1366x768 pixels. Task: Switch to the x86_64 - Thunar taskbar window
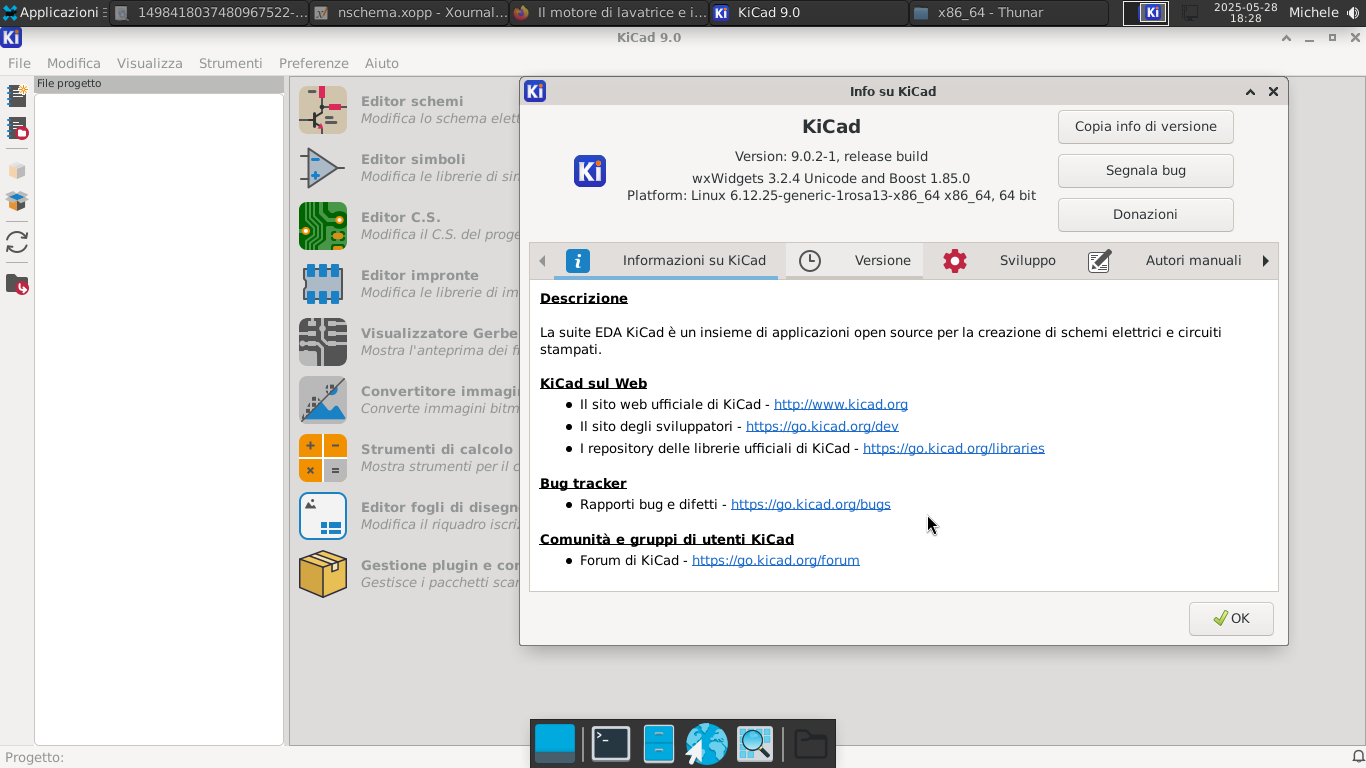pos(1008,13)
